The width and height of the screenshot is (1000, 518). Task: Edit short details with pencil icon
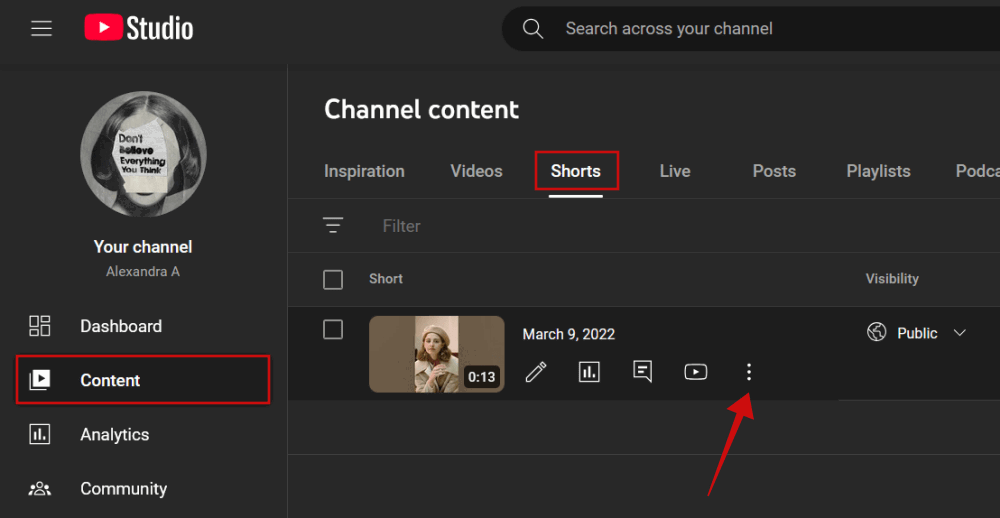pos(536,372)
